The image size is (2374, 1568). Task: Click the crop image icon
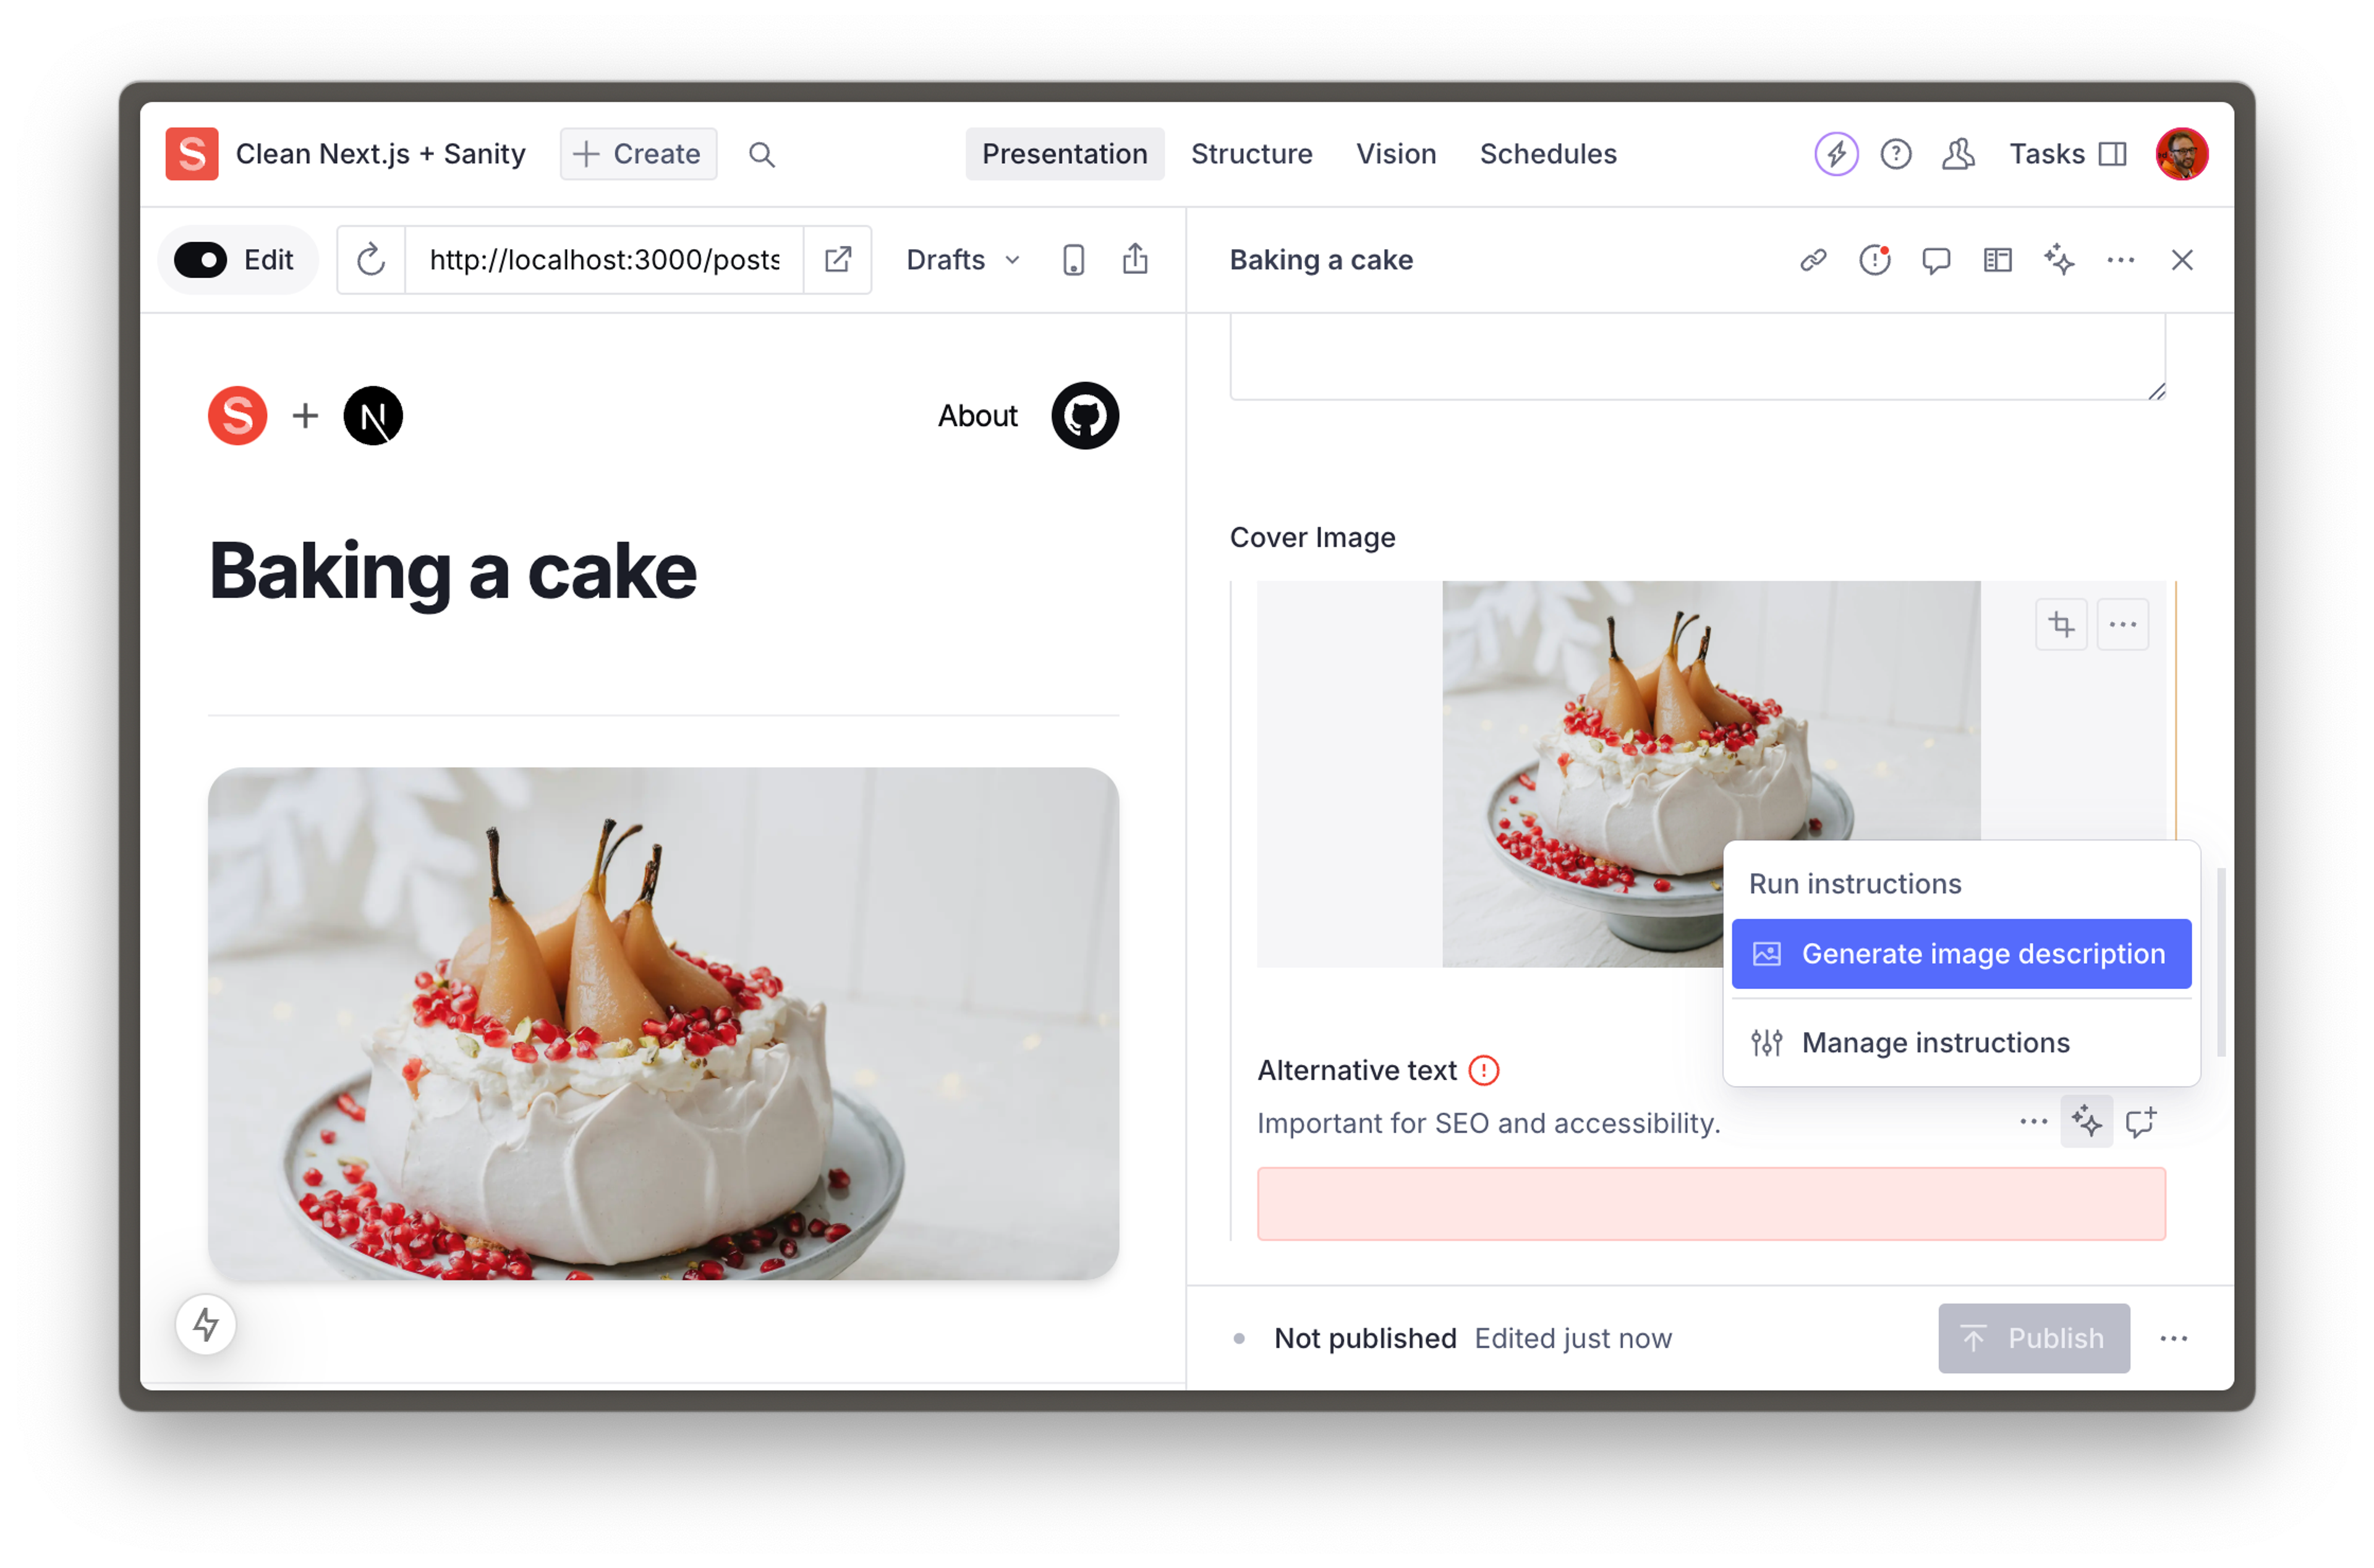click(2061, 625)
